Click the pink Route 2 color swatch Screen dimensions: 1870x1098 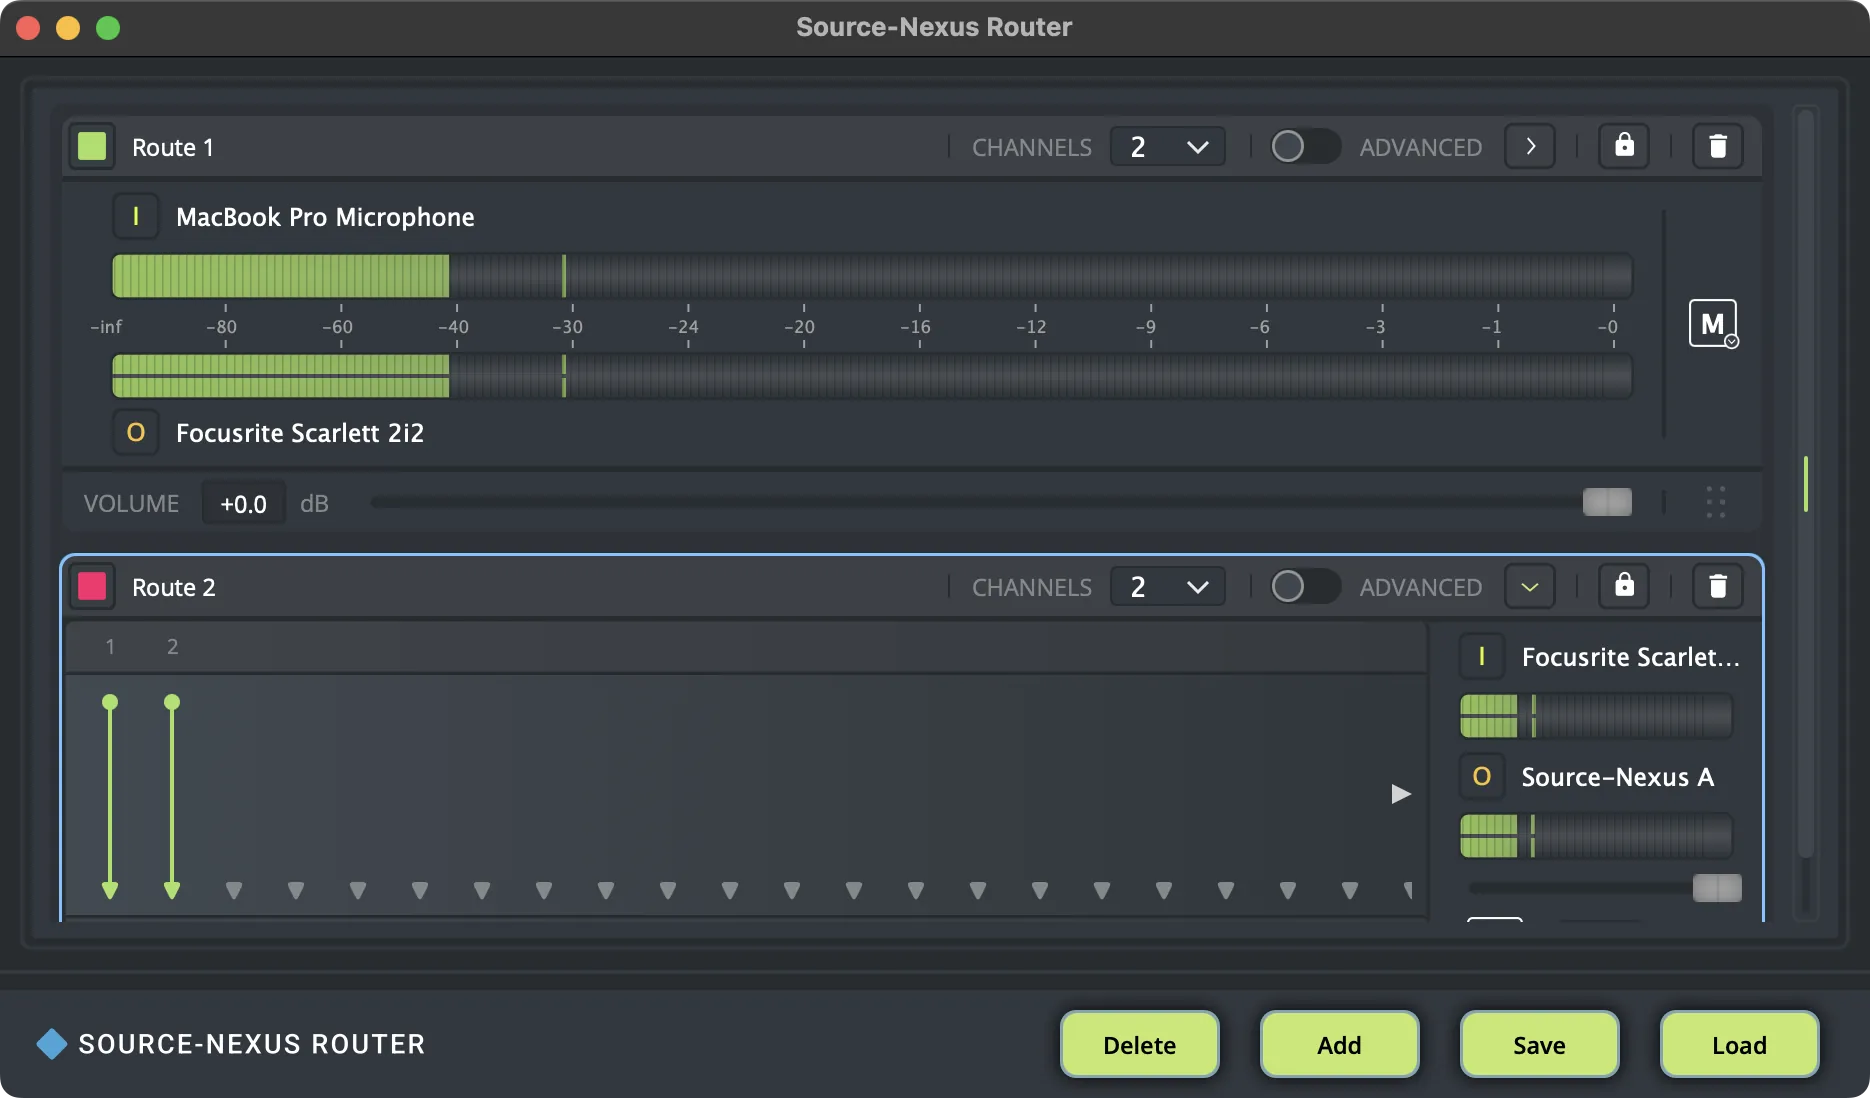[92, 586]
